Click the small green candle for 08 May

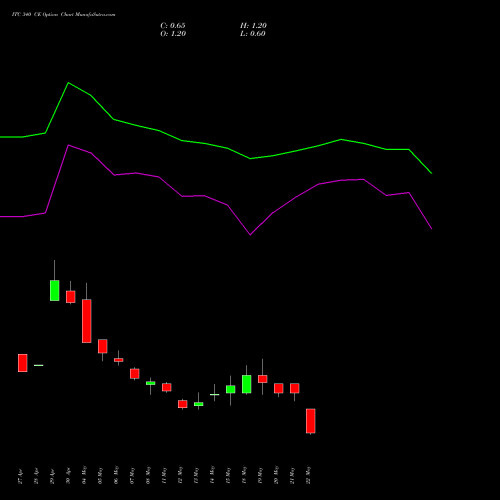point(151,383)
